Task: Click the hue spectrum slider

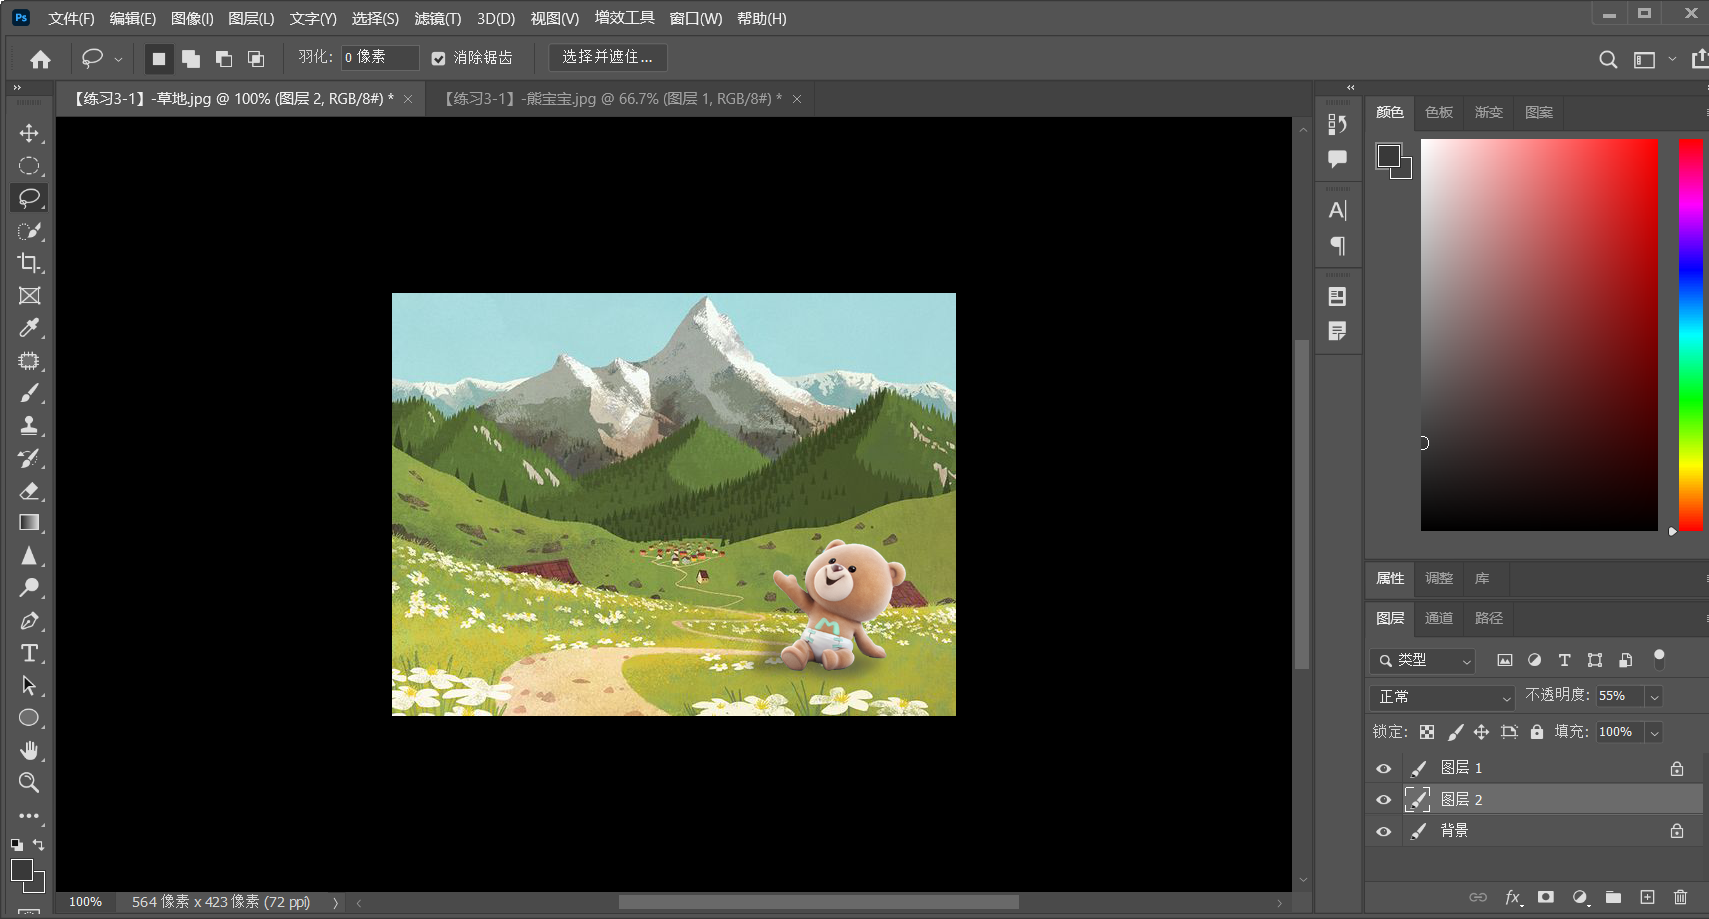Action: tap(1691, 335)
